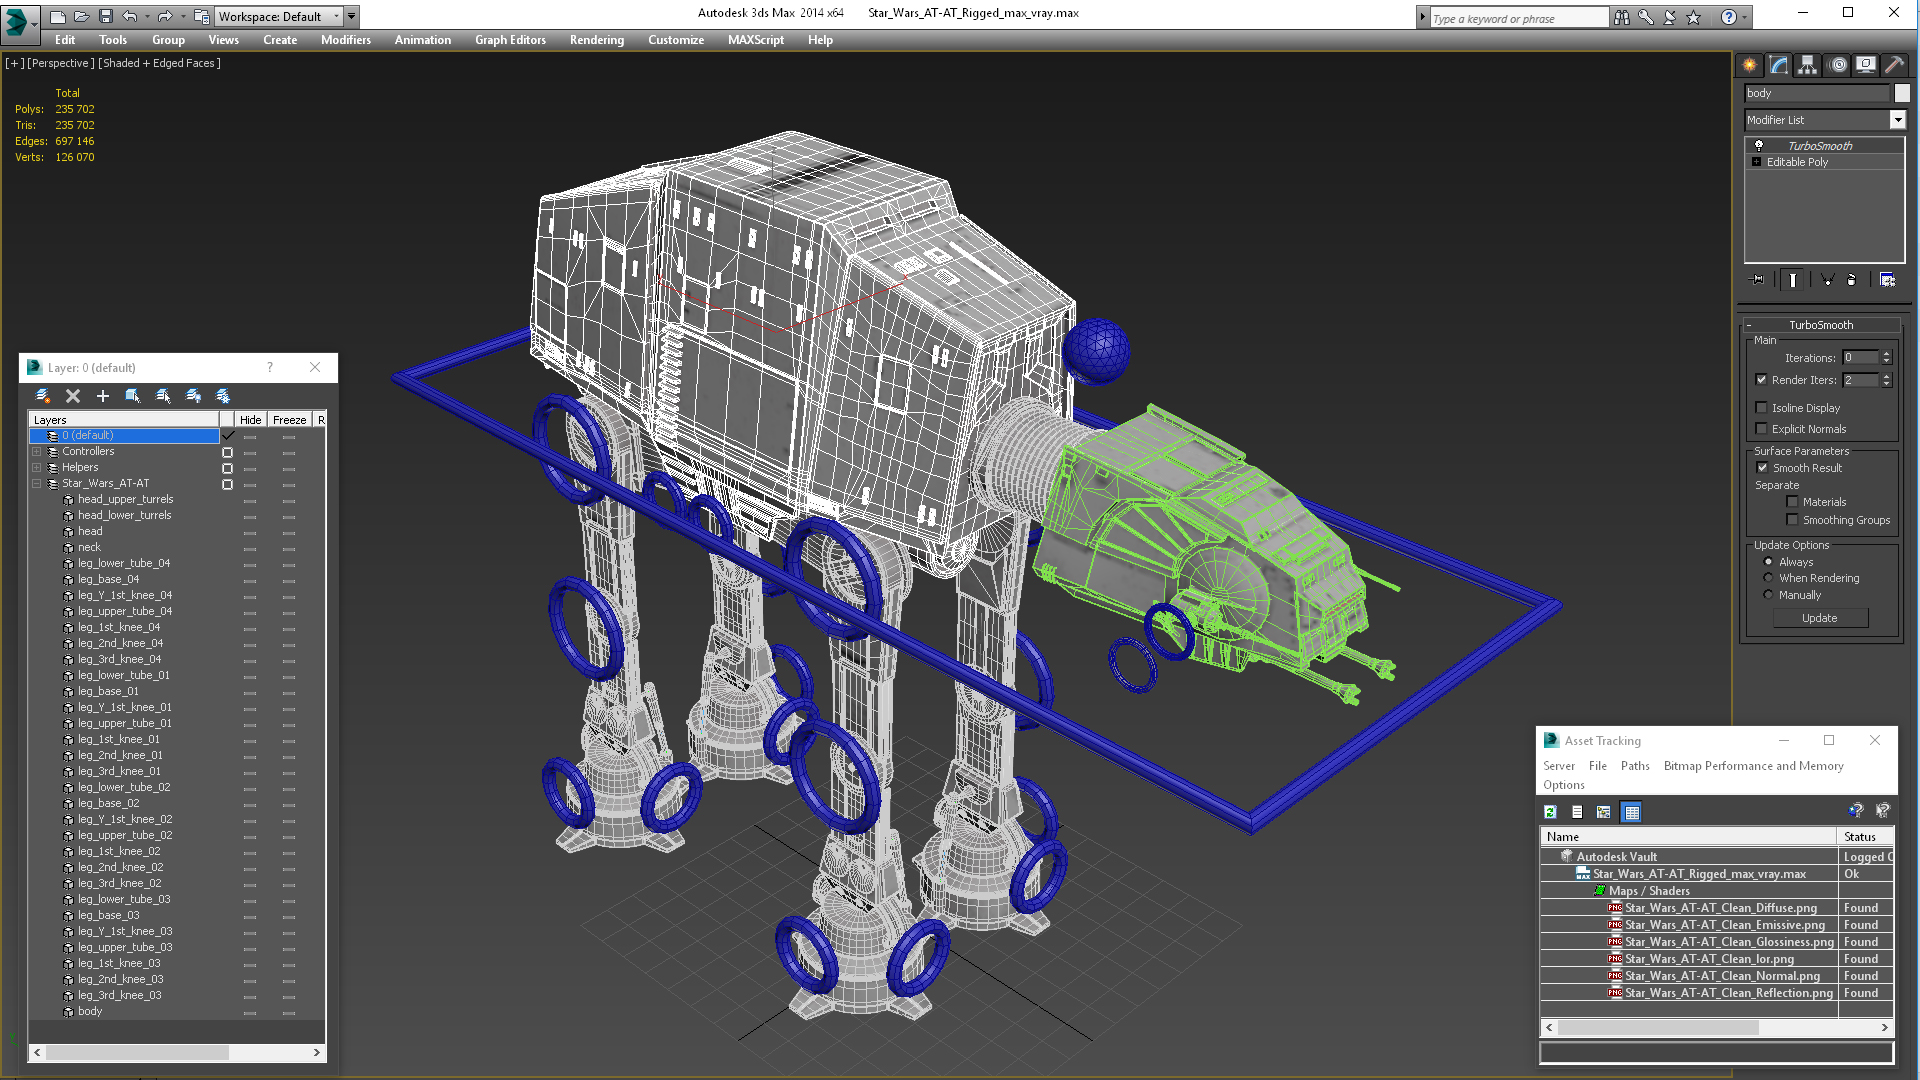Save the scene with floppy icon

106,17
